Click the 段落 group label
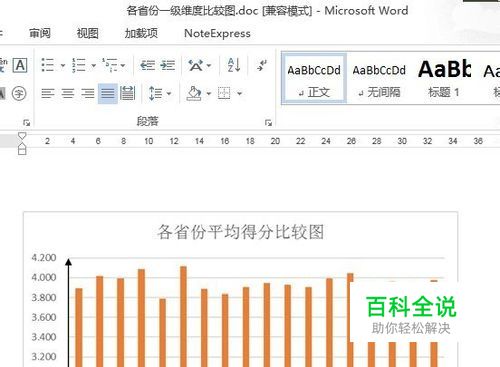 147,121
